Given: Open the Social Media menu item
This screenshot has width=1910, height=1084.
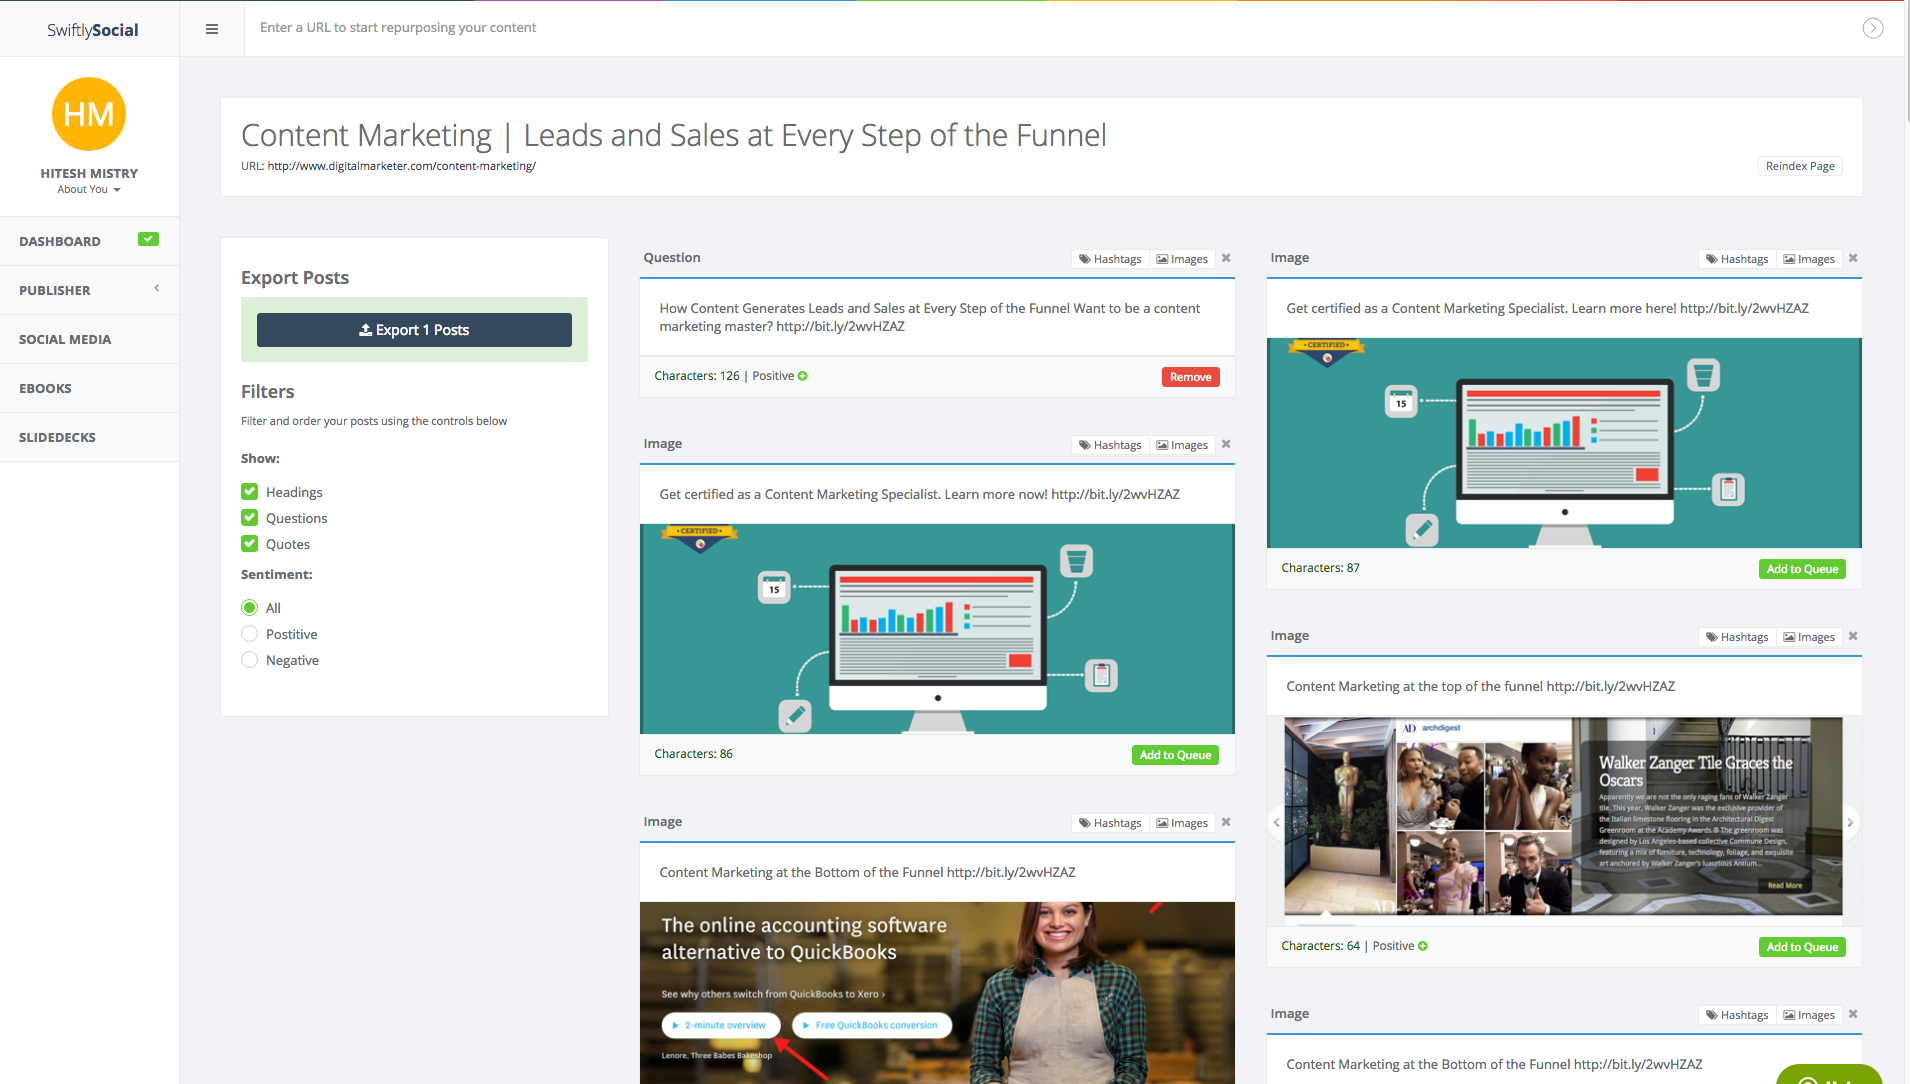Looking at the screenshot, I should coord(89,339).
